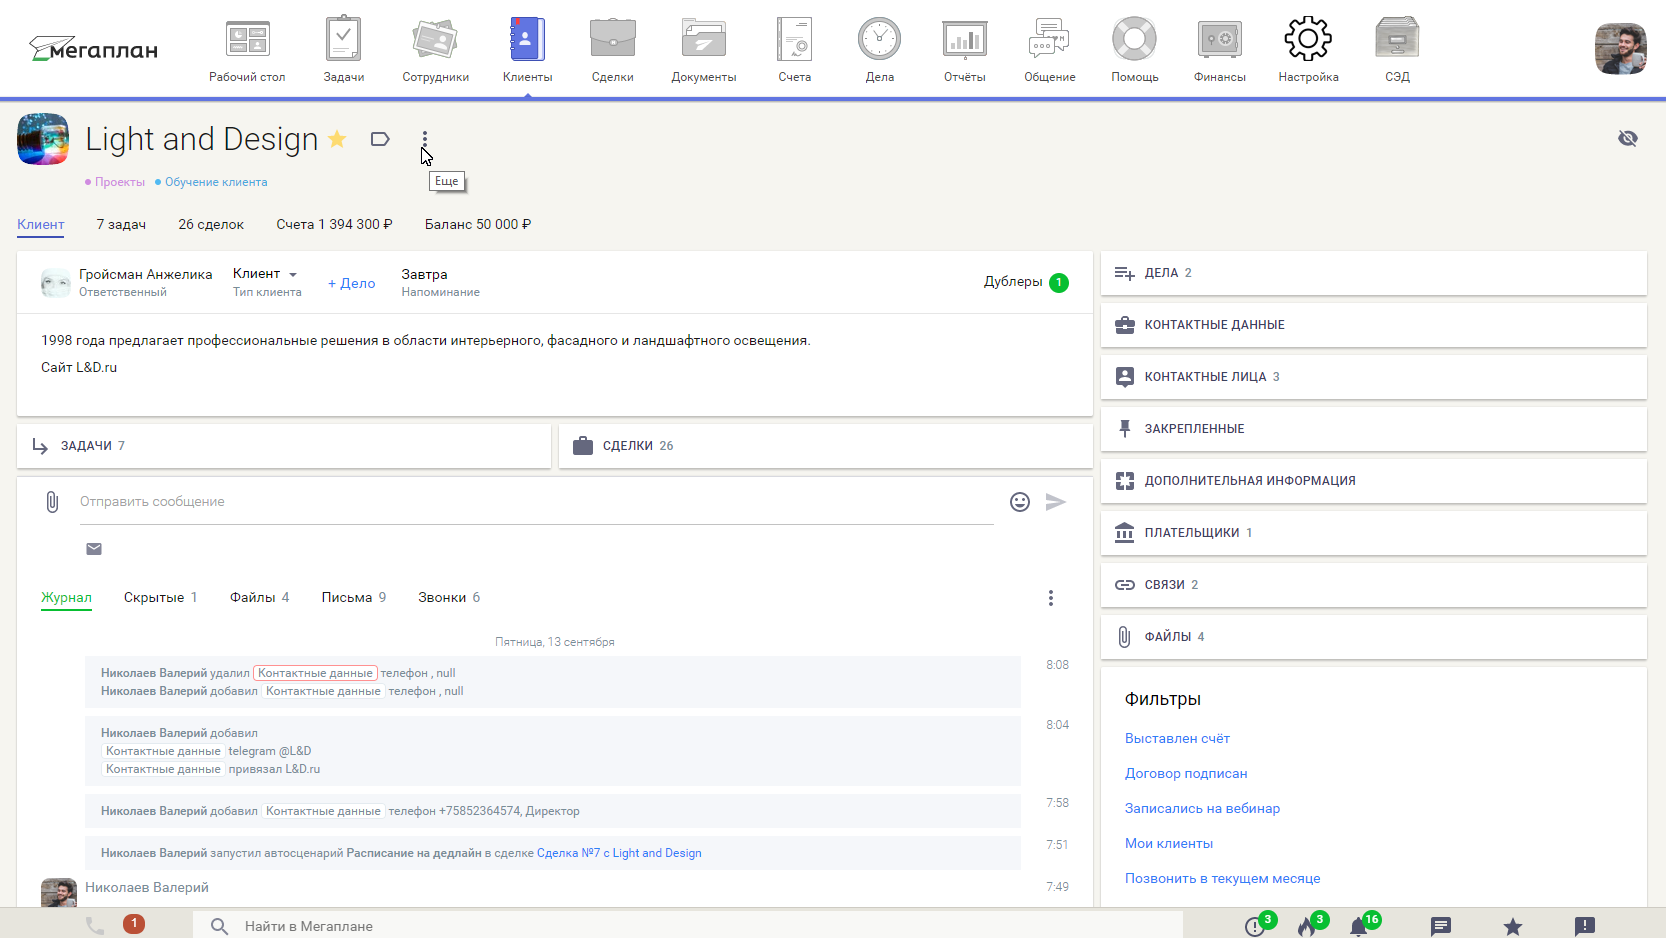Click the tag label icon beside client name
The height and width of the screenshot is (938, 1666).
(380, 139)
